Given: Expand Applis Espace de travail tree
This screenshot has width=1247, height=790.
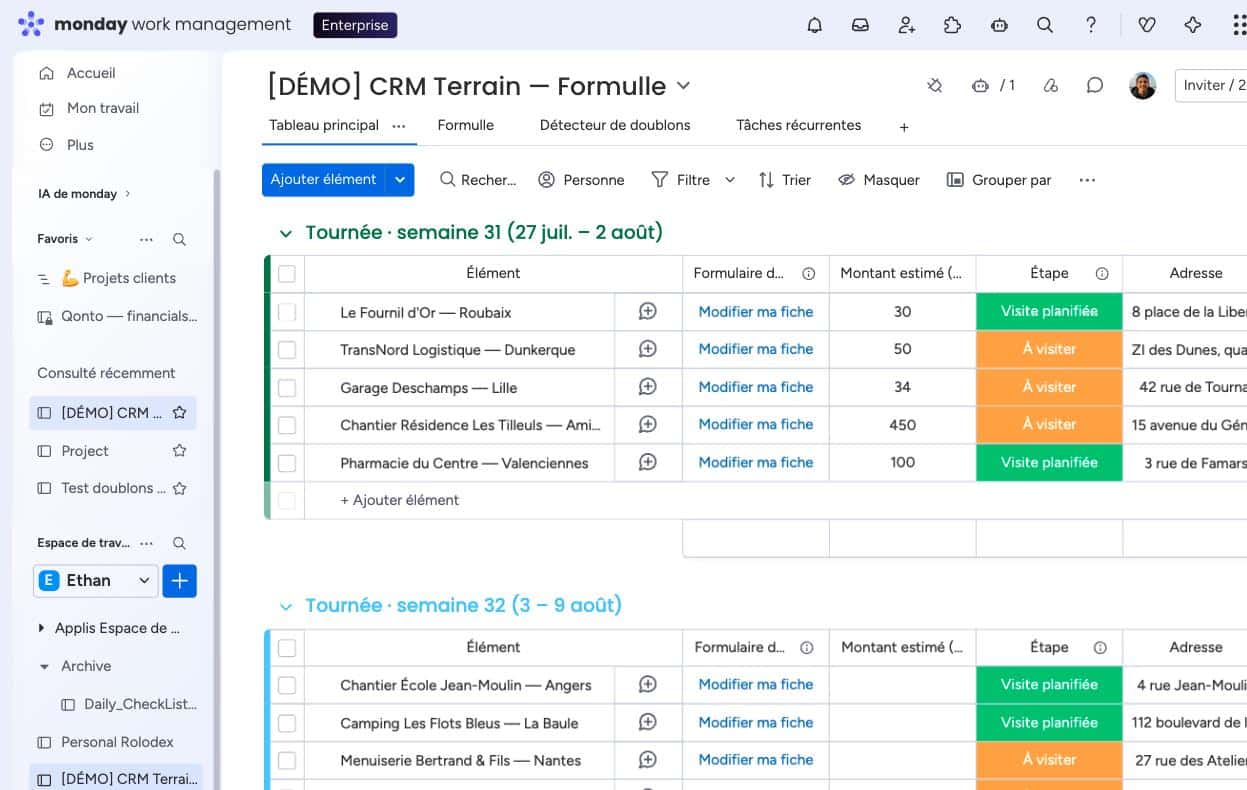Looking at the screenshot, I should [x=41, y=628].
